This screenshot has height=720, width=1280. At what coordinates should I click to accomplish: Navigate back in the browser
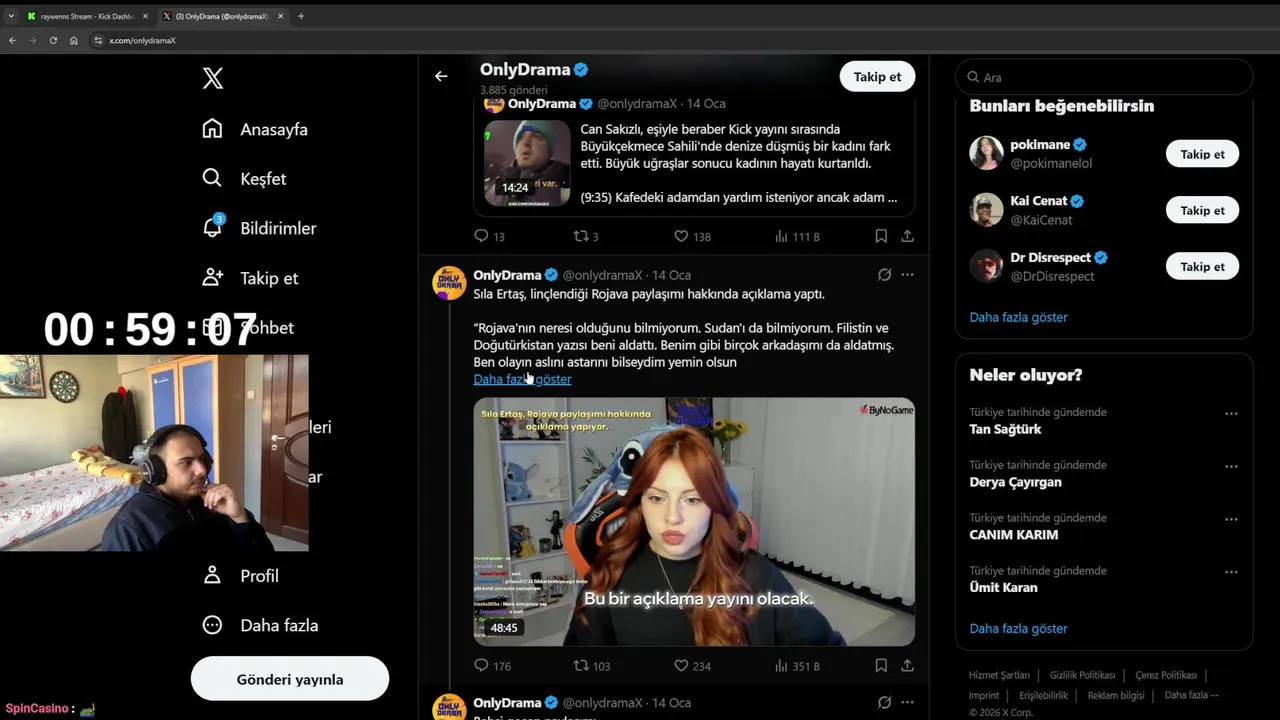tap(12, 40)
